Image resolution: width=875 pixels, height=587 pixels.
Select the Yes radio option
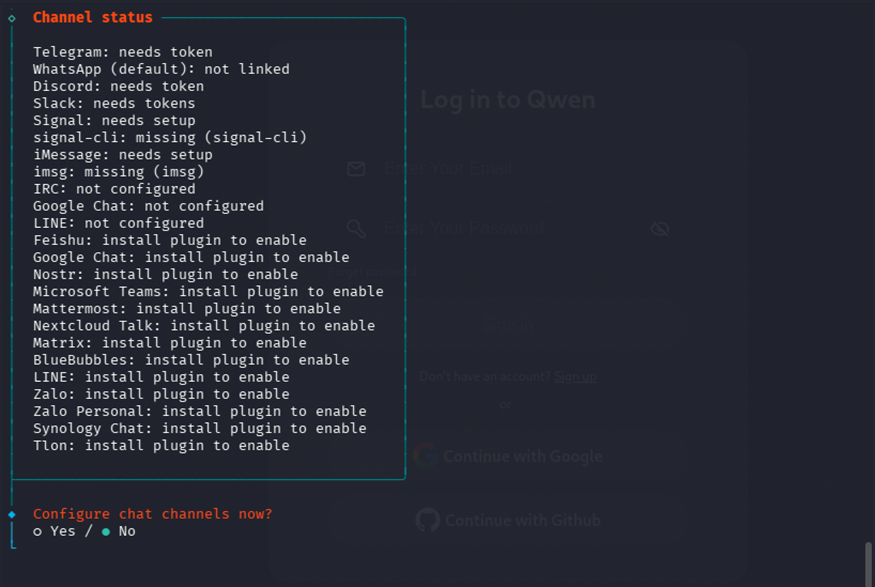click(54, 531)
